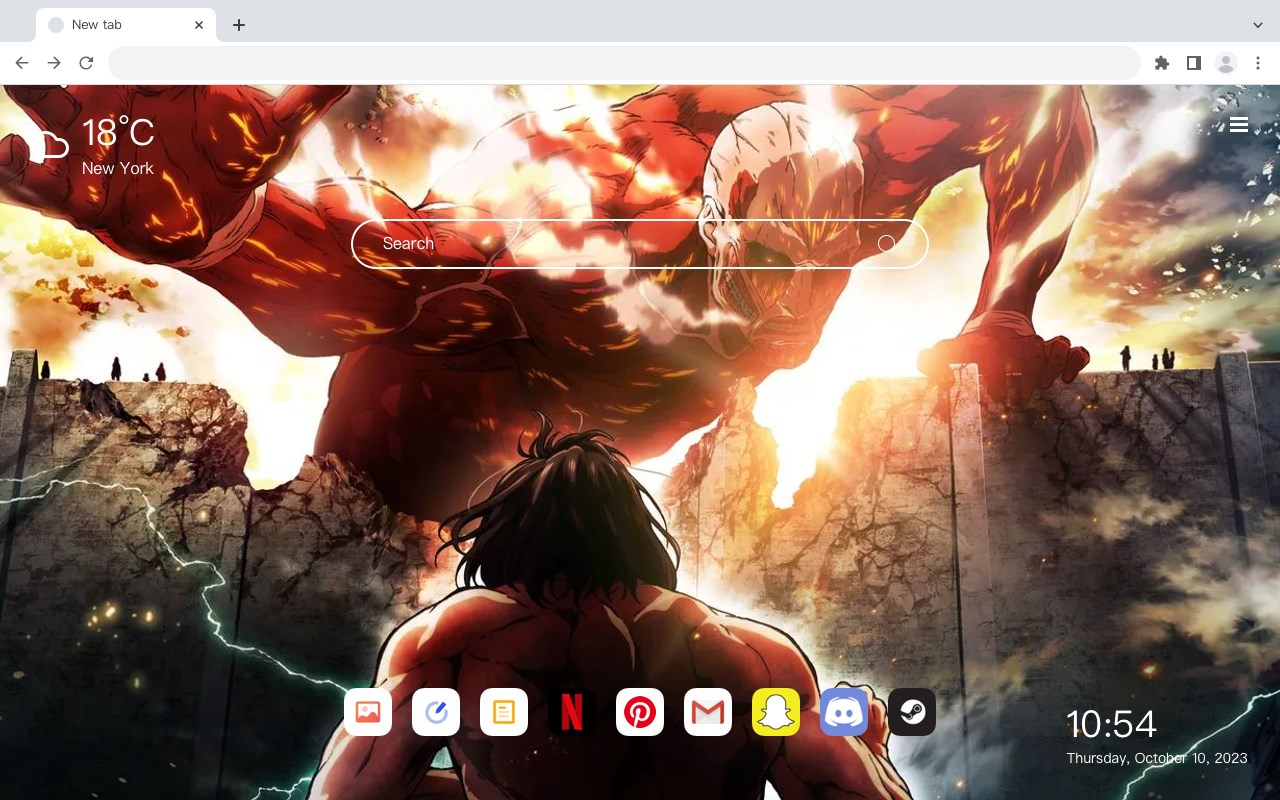Click the Thursday, October 10, 2023 date

(x=1157, y=758)
